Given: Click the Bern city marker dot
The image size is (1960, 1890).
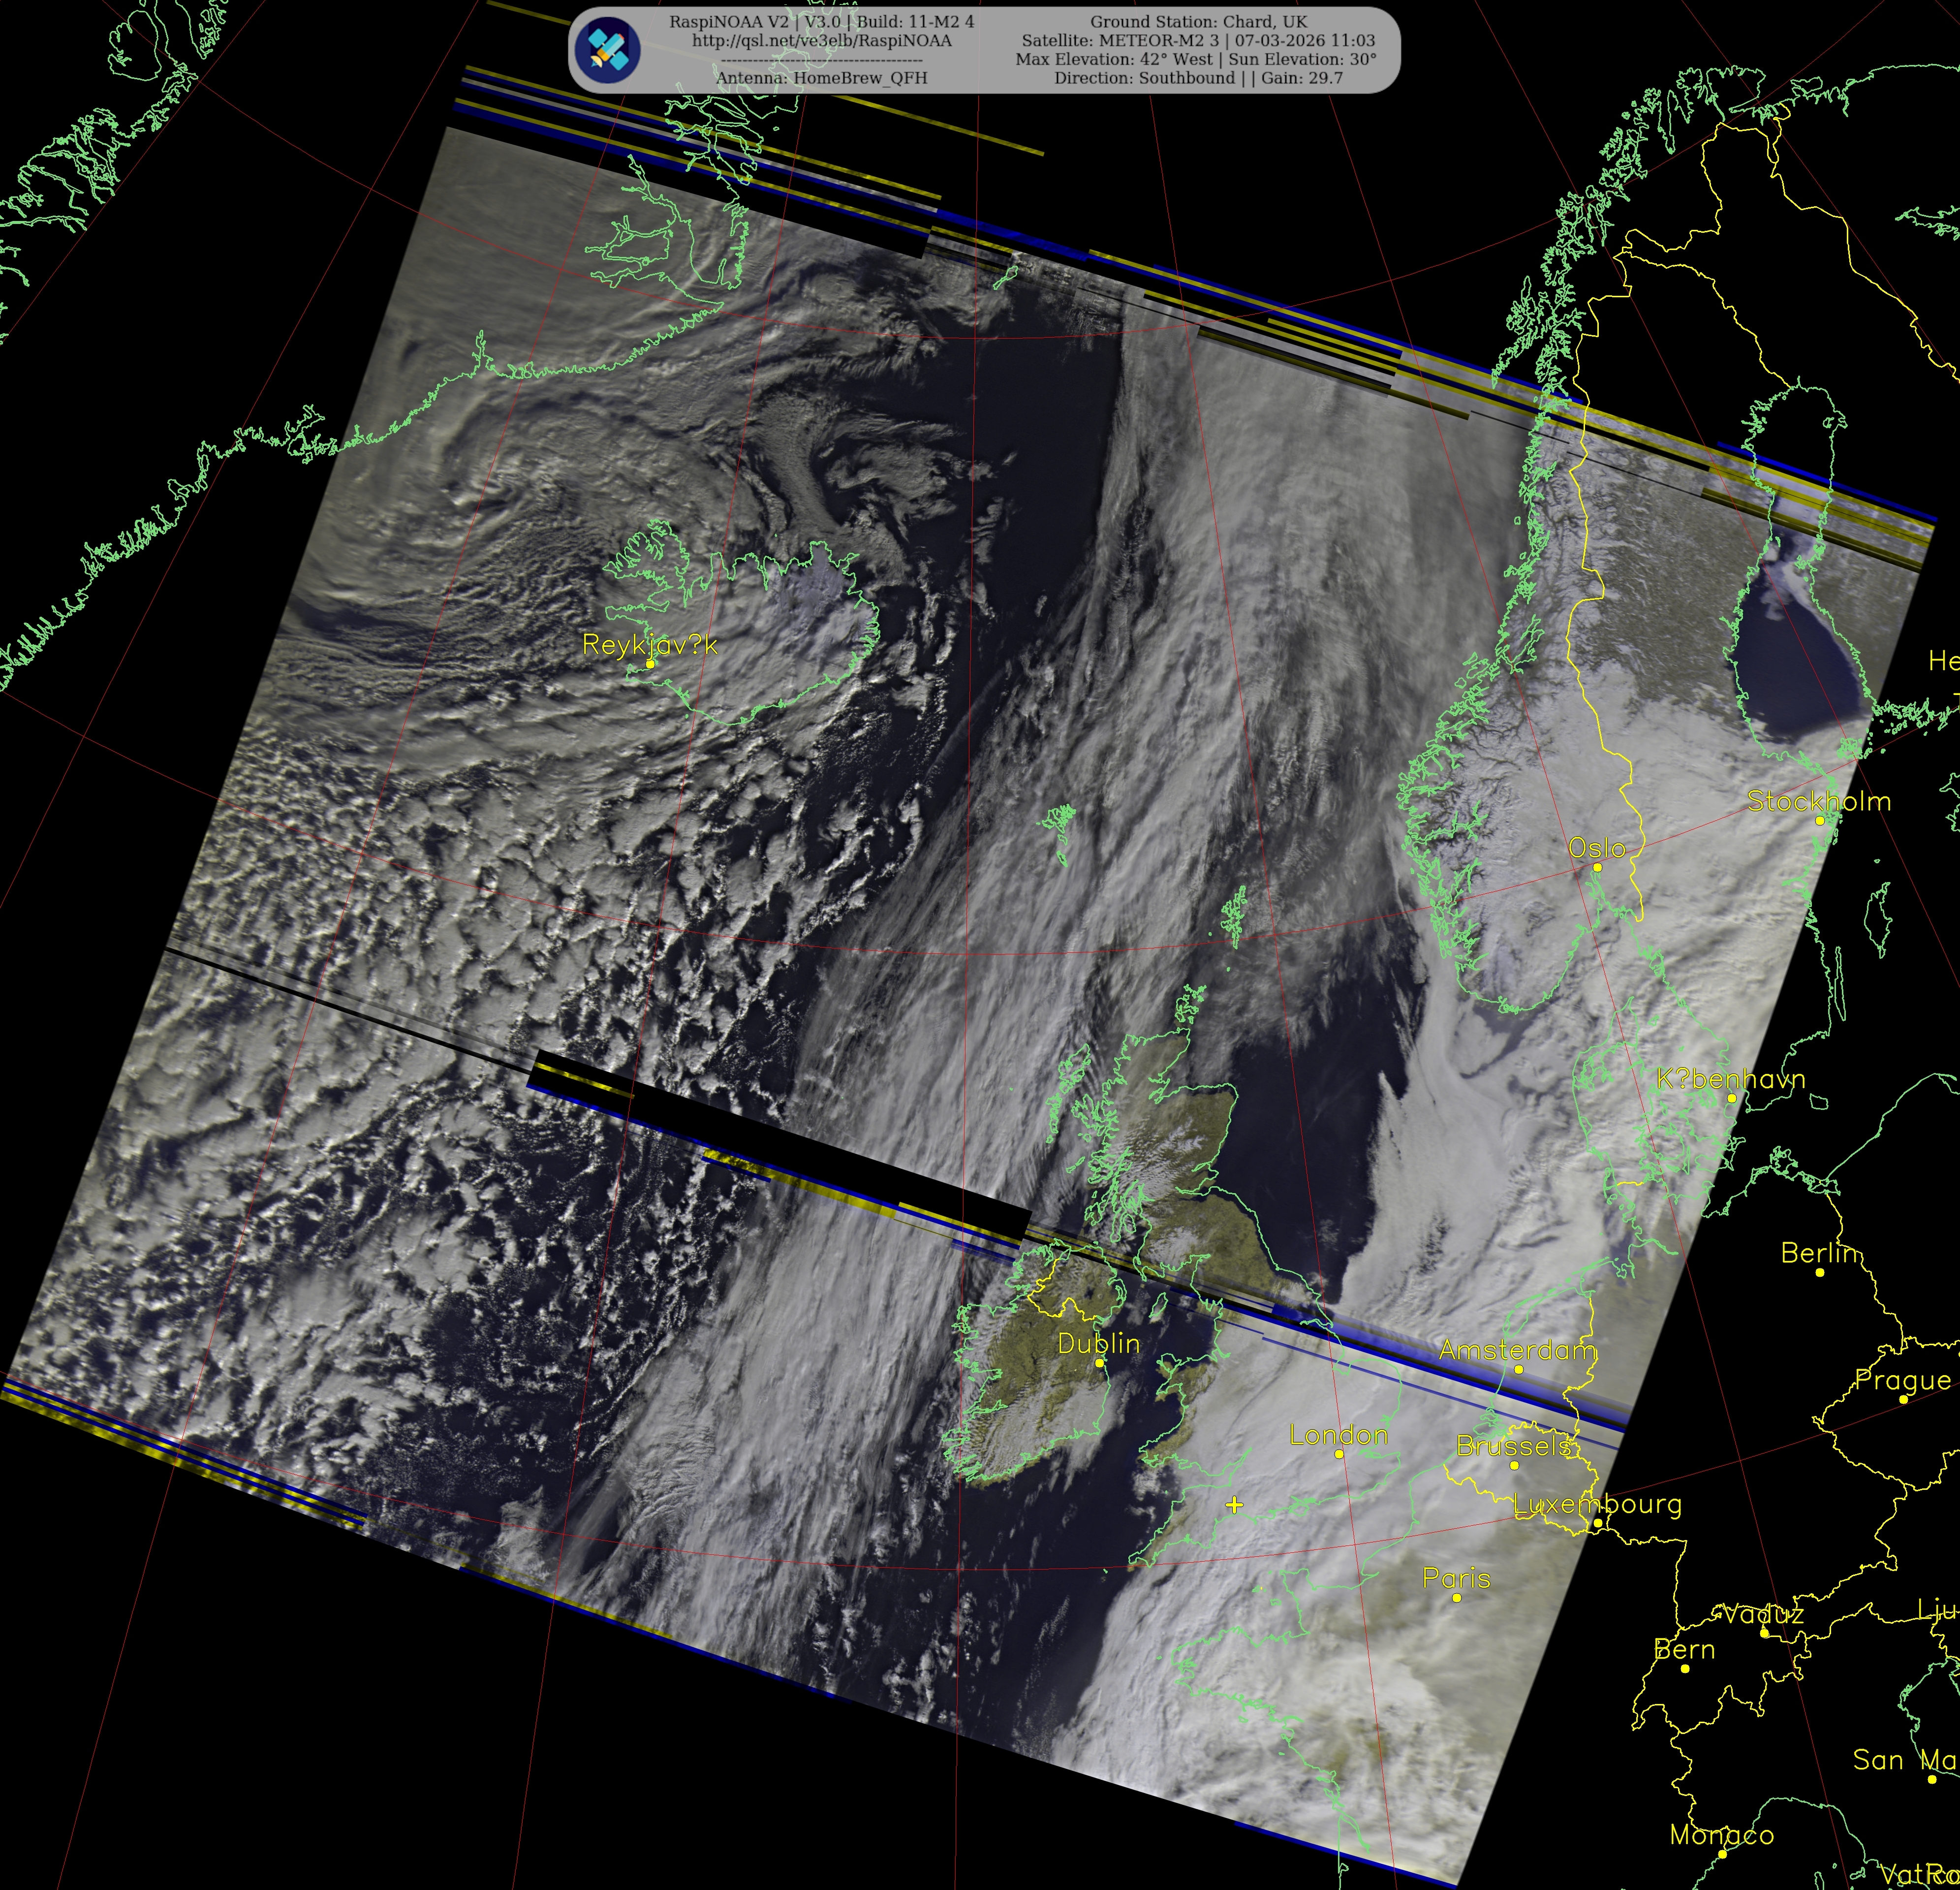Looking at the screenshot, I should coord(1685,1668).
